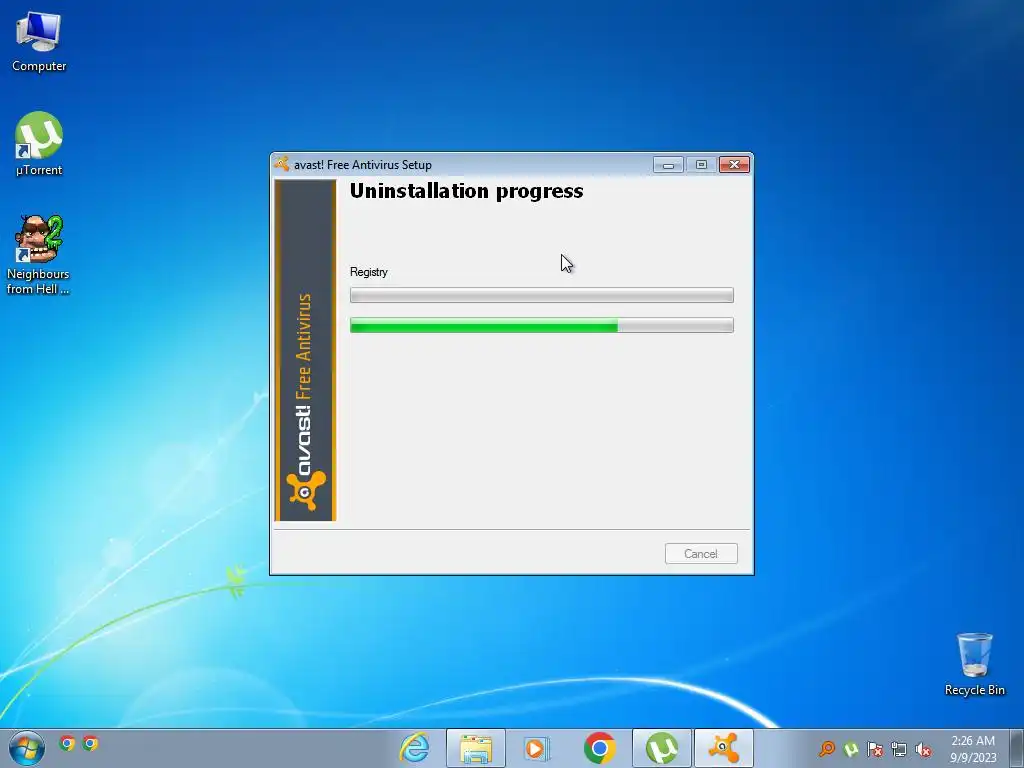Click the Uninstallation progress heading
This screenshot has height=768, width=1024.
tap(466, 191)
